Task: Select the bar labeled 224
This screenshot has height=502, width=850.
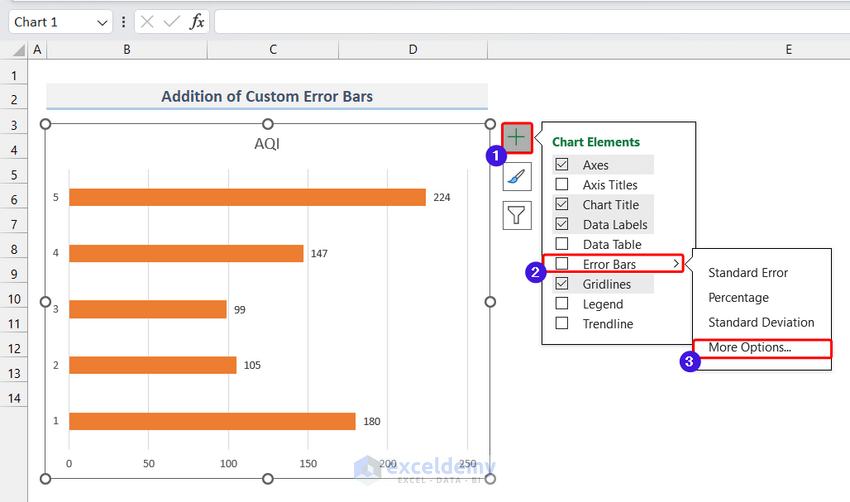Action: click(x=247, y=197)
